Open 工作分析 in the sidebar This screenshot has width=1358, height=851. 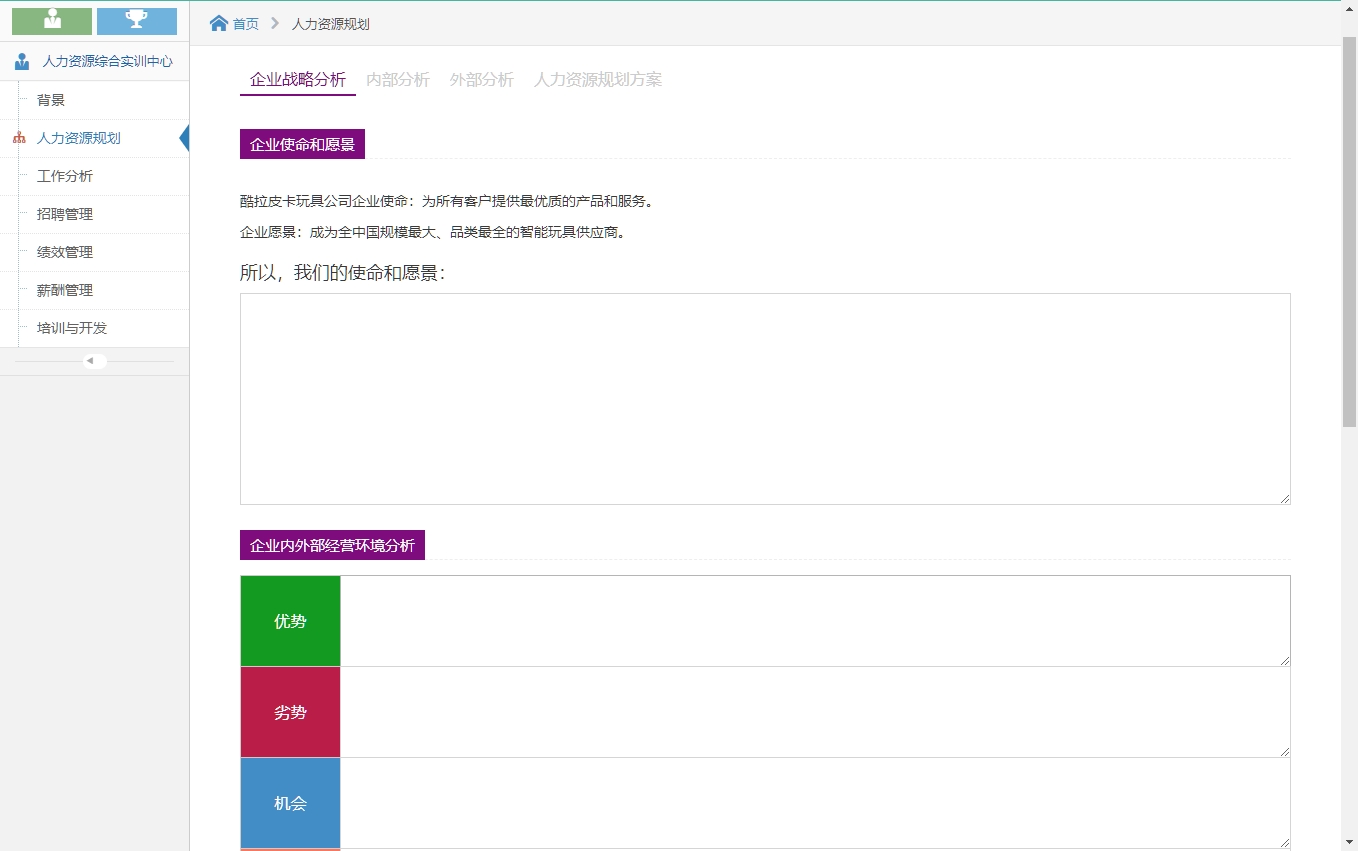65,176
